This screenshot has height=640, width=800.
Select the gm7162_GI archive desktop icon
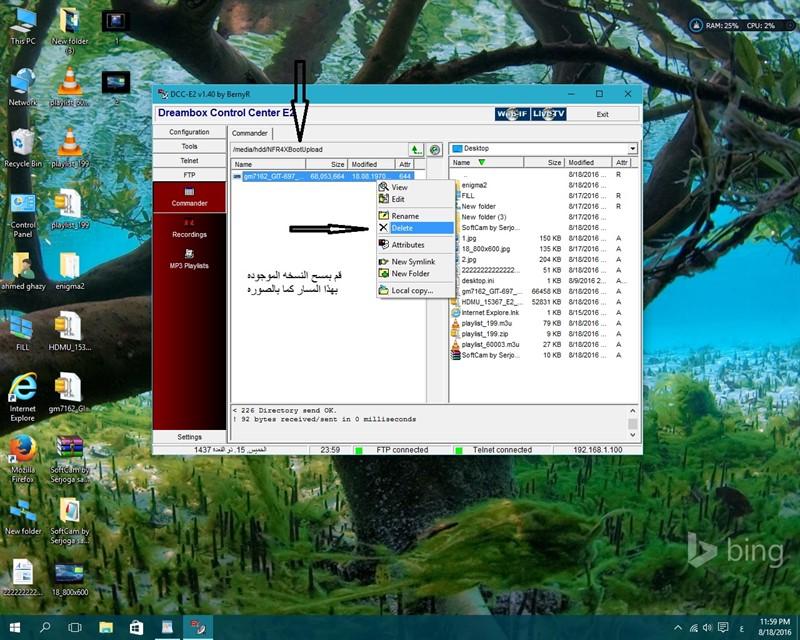click(70, 393)
